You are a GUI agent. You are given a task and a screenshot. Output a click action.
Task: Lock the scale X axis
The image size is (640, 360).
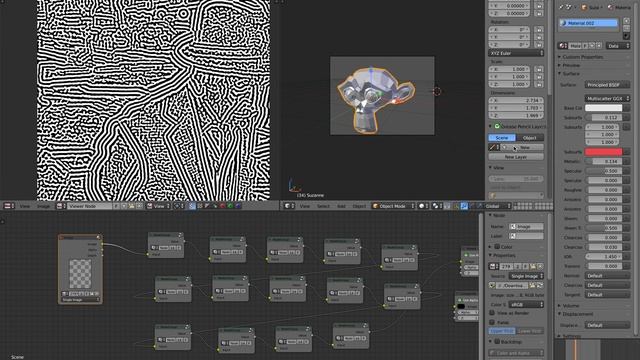click(x=539, y=69)
